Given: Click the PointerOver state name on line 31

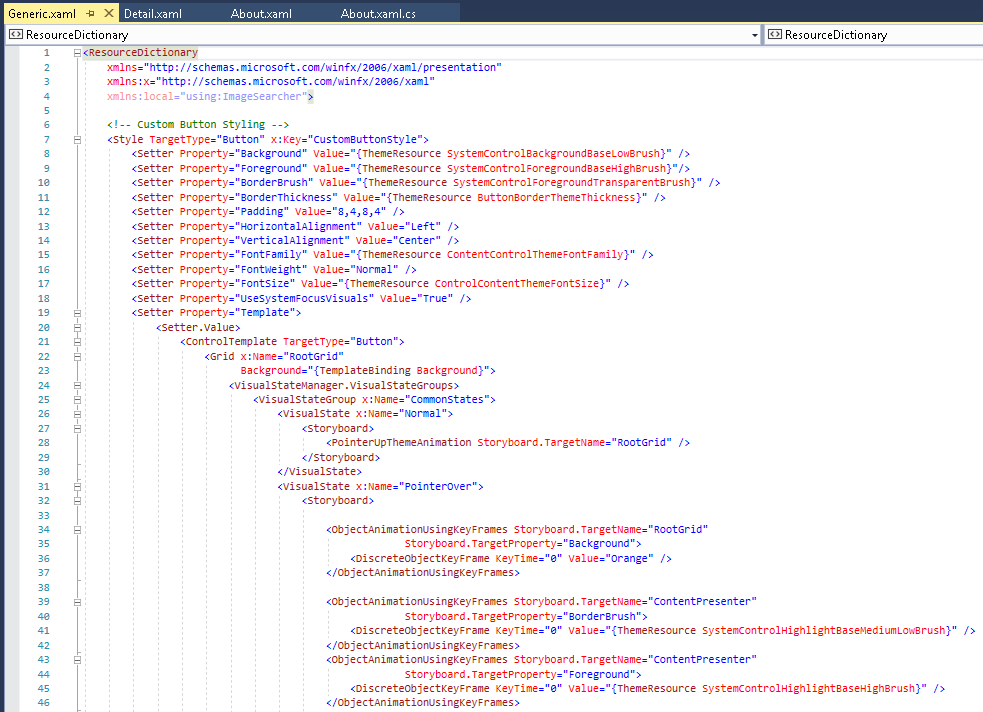Looking at the screenshot, I should coord(438,486).
